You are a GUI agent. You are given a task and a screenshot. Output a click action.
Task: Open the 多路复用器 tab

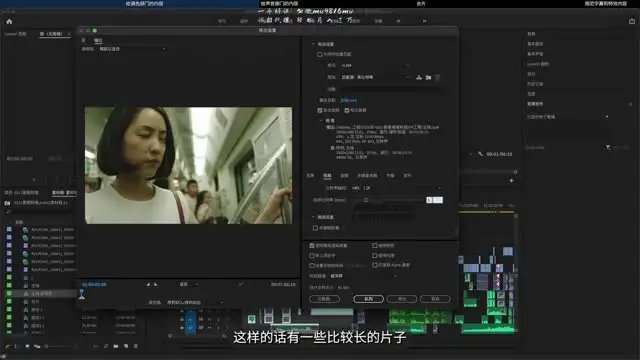coord(367,176)
